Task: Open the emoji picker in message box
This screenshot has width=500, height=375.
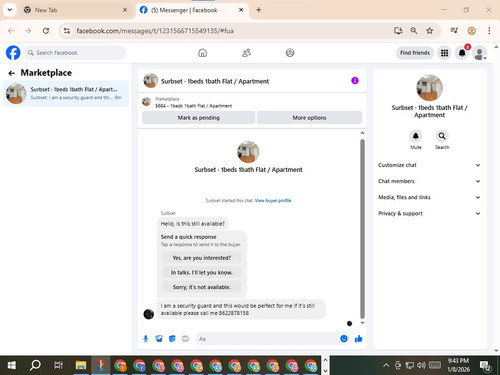Action: pyautogui.click(x=344, y=339)
